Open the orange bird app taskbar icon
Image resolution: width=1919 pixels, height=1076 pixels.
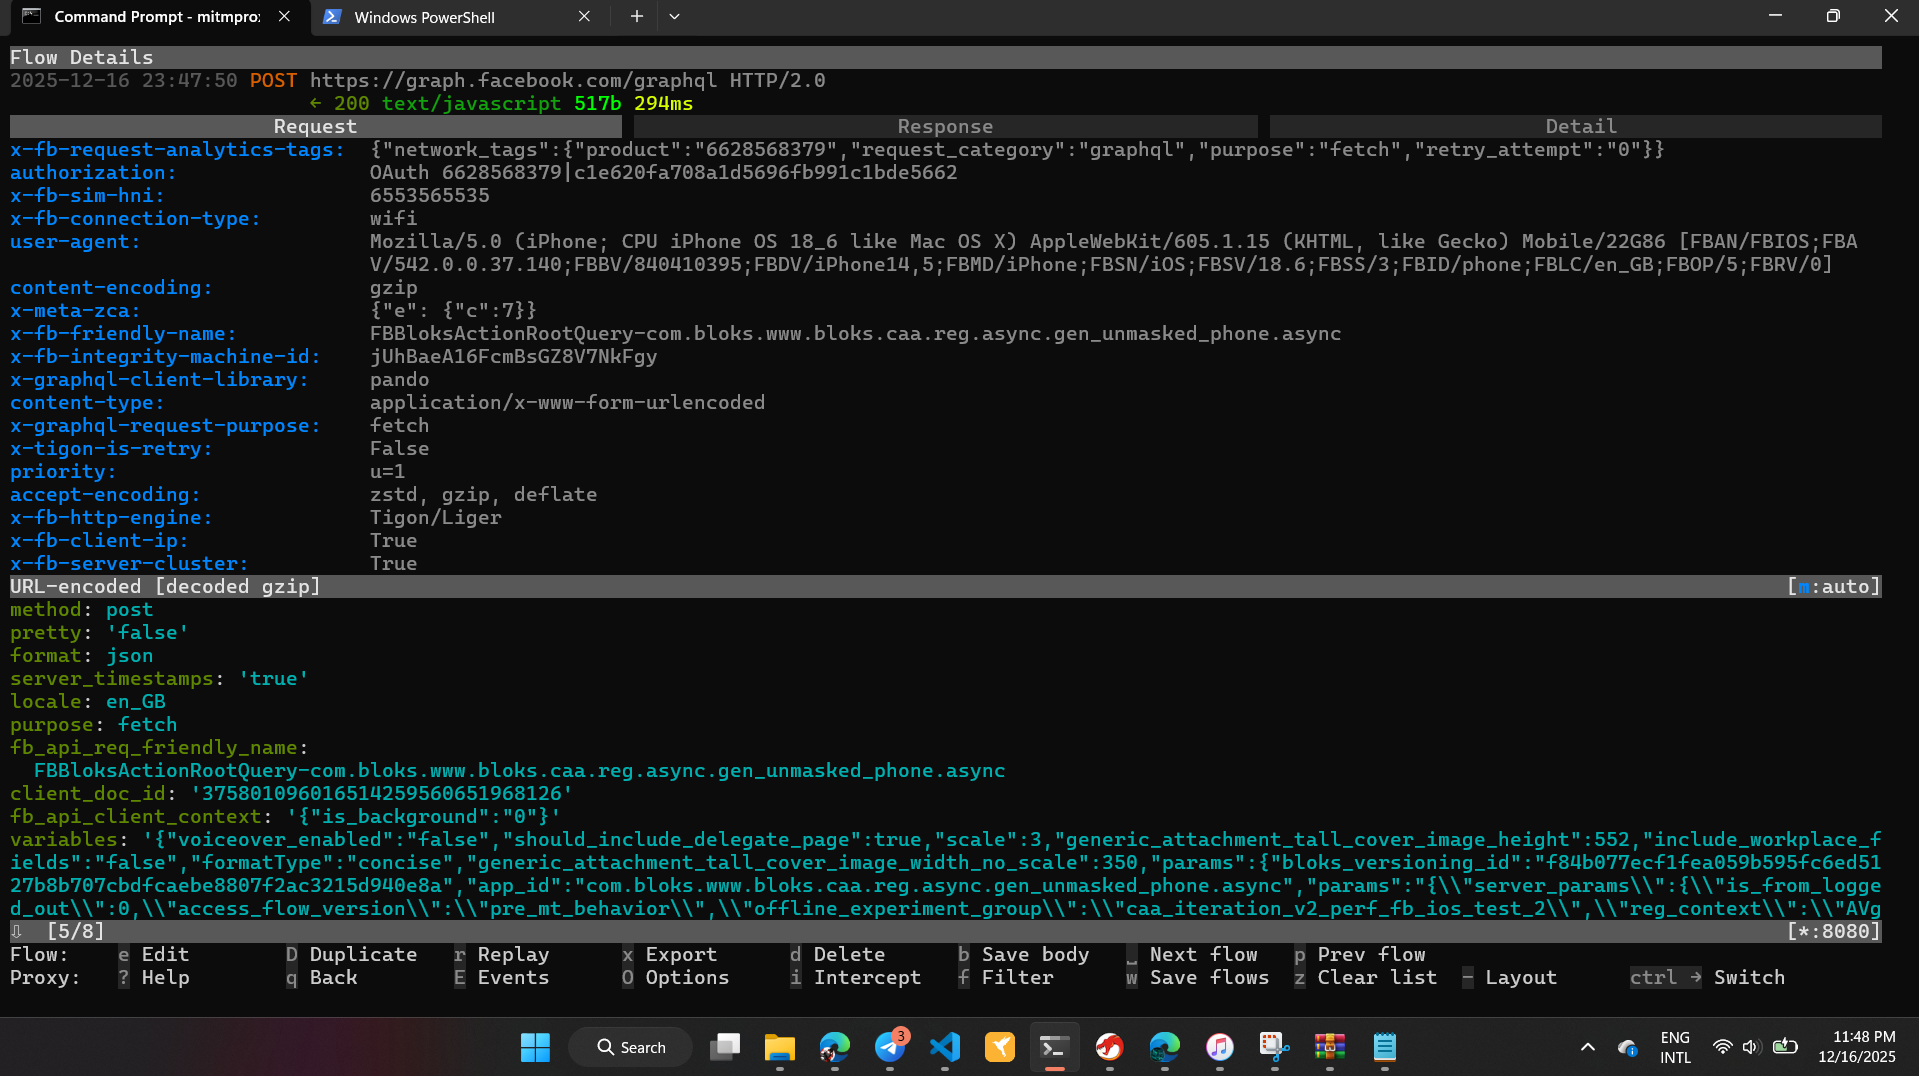click(x=1000, y=1047)
